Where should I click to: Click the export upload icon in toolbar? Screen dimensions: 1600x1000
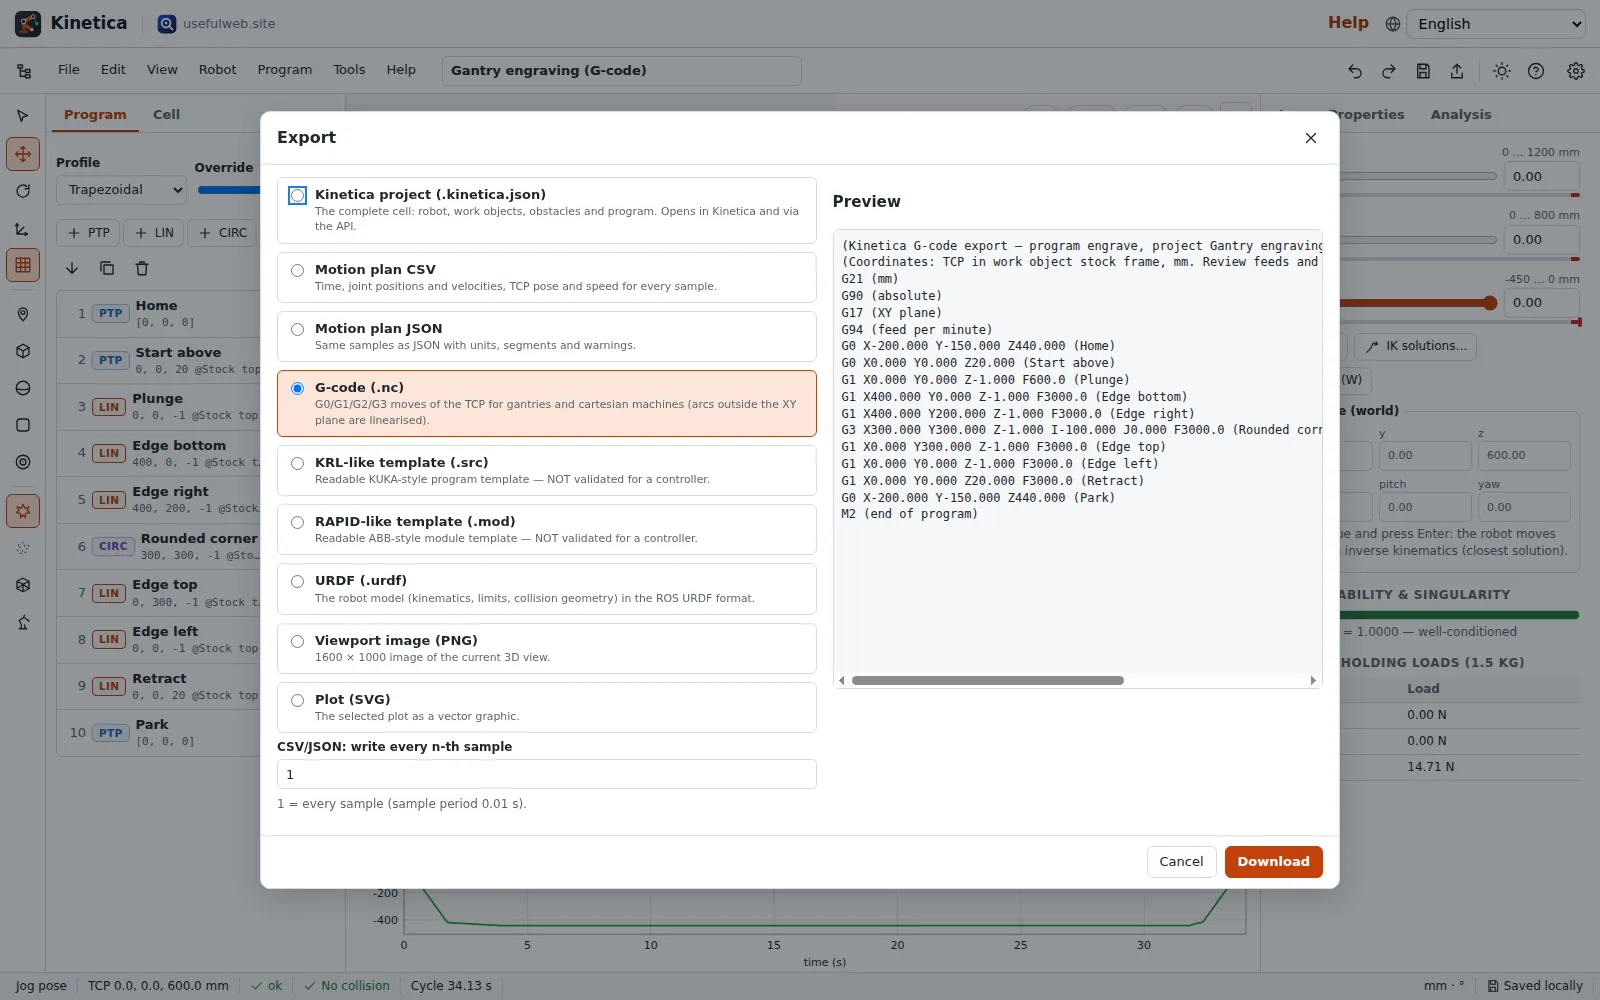[1457, 71]
